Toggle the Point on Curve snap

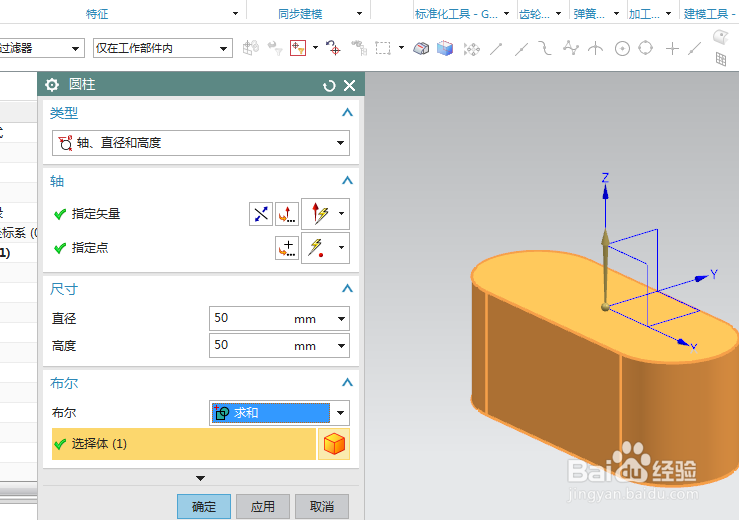coord(695,48)
